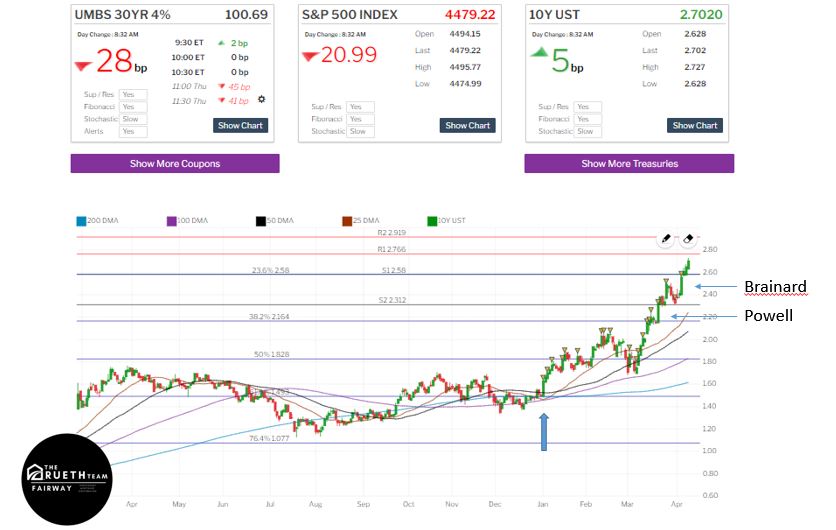This screenshot has height=530, width=836.
Task: Click the 38.2% 2.164 Fibonacci label
Action: 269,317
